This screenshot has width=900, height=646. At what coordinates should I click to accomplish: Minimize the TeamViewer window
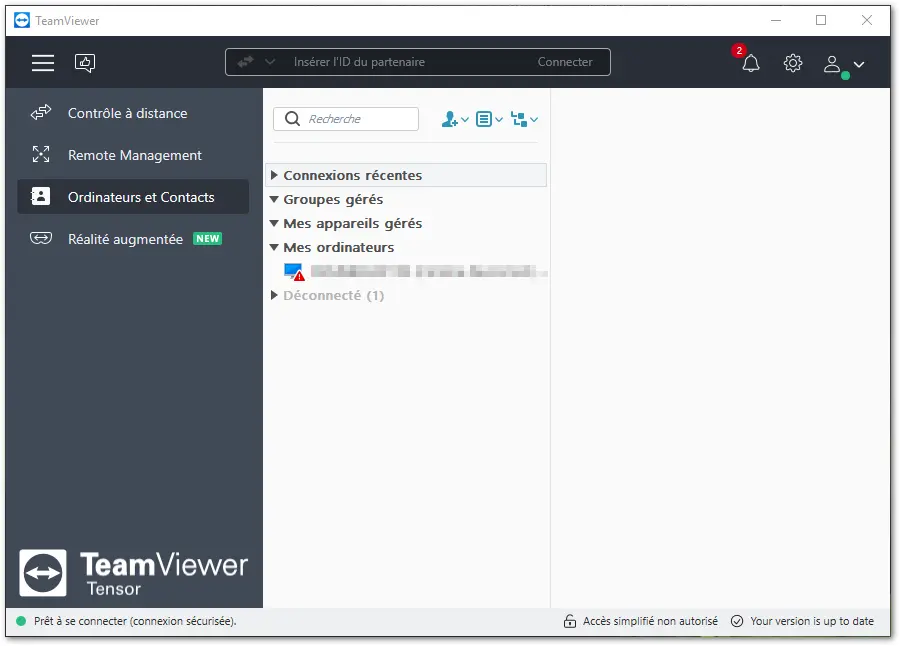pos(776,20)
